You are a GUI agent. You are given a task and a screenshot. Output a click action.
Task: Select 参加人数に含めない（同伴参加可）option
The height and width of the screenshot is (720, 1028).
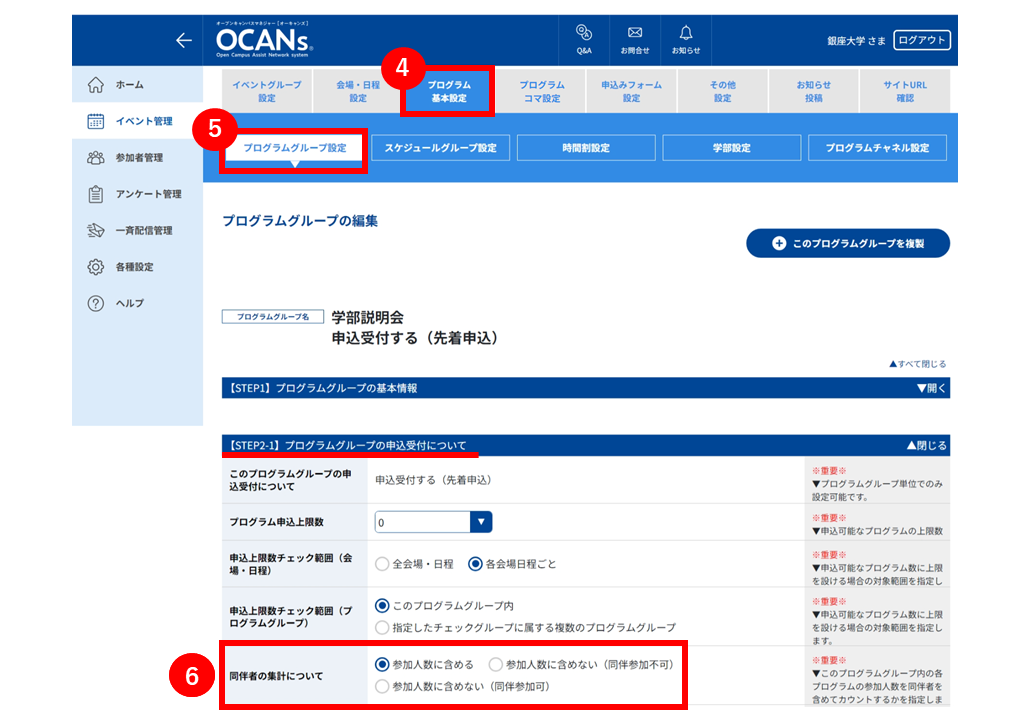click(382, 687)
